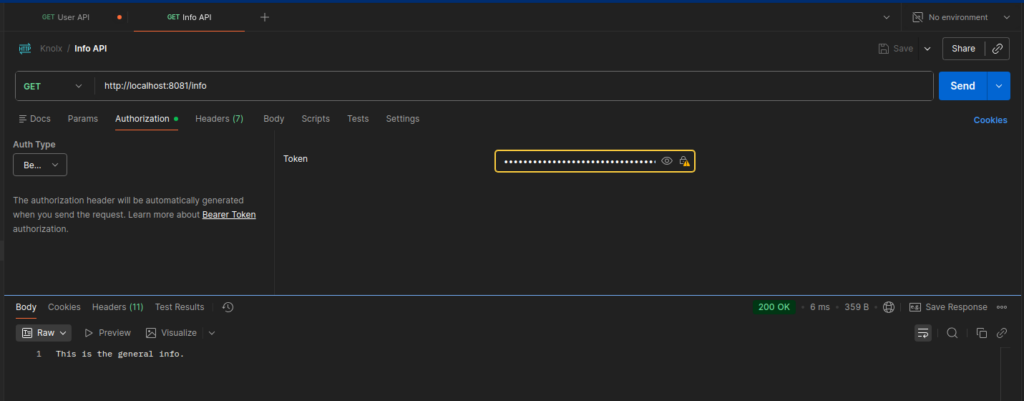Click the response text 'This is the general info.'
The height and width of the screenshot is (401, 1024).
[x=120, y=354]
